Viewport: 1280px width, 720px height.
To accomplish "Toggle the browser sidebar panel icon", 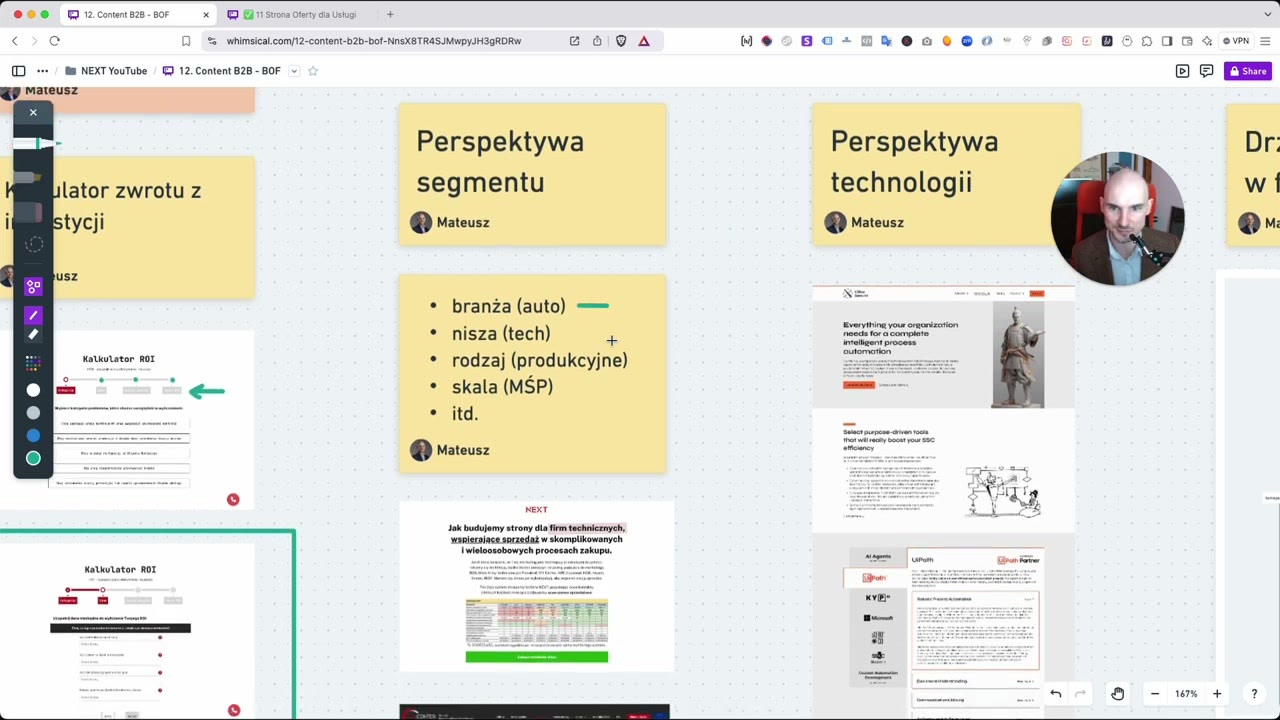I will pyautogui.click(x=1167, y=41).
